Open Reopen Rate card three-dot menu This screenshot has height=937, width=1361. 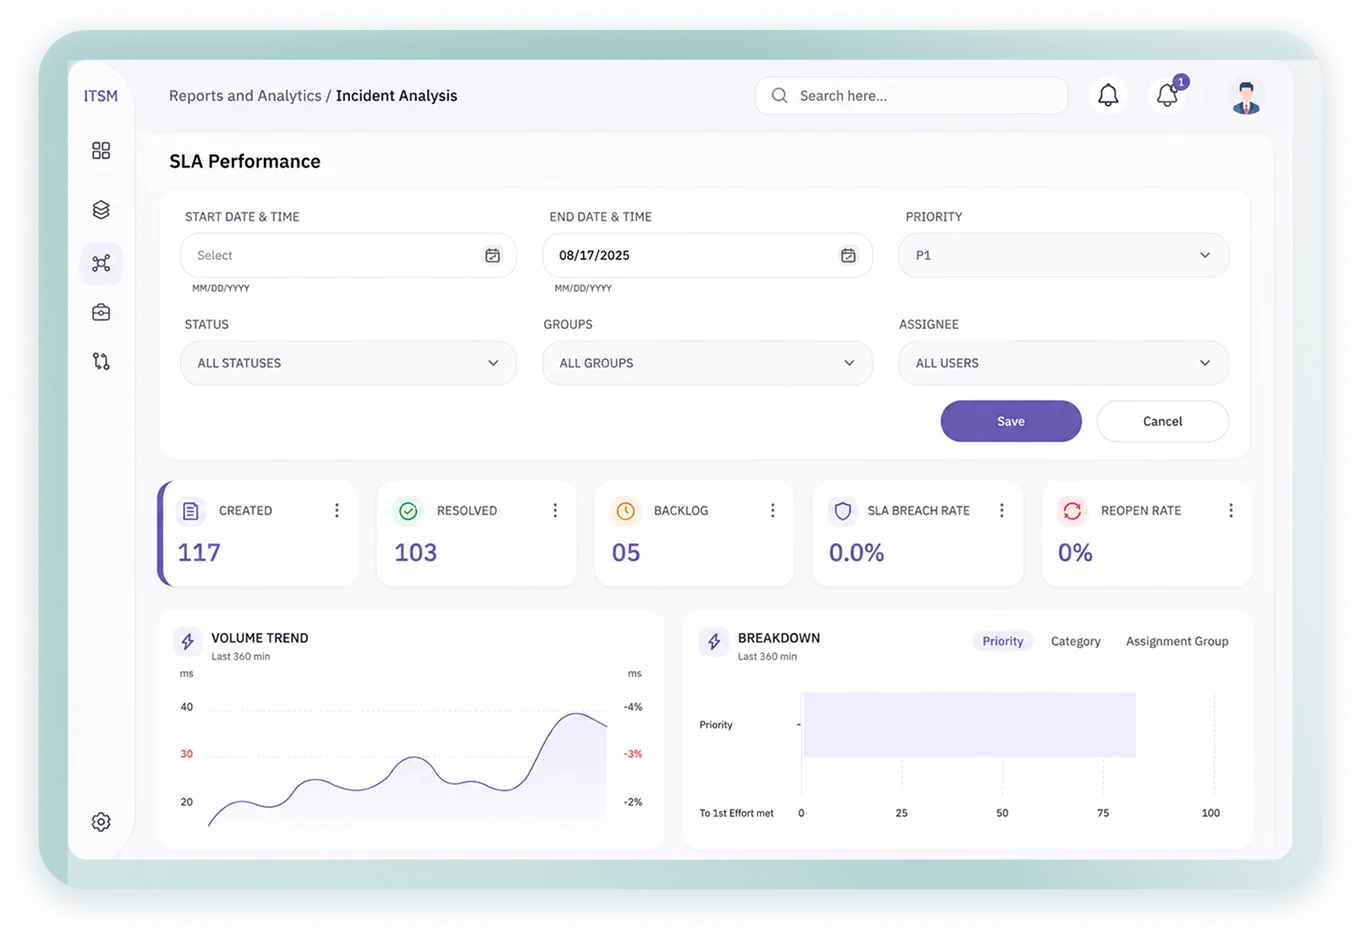(1231, 510)
